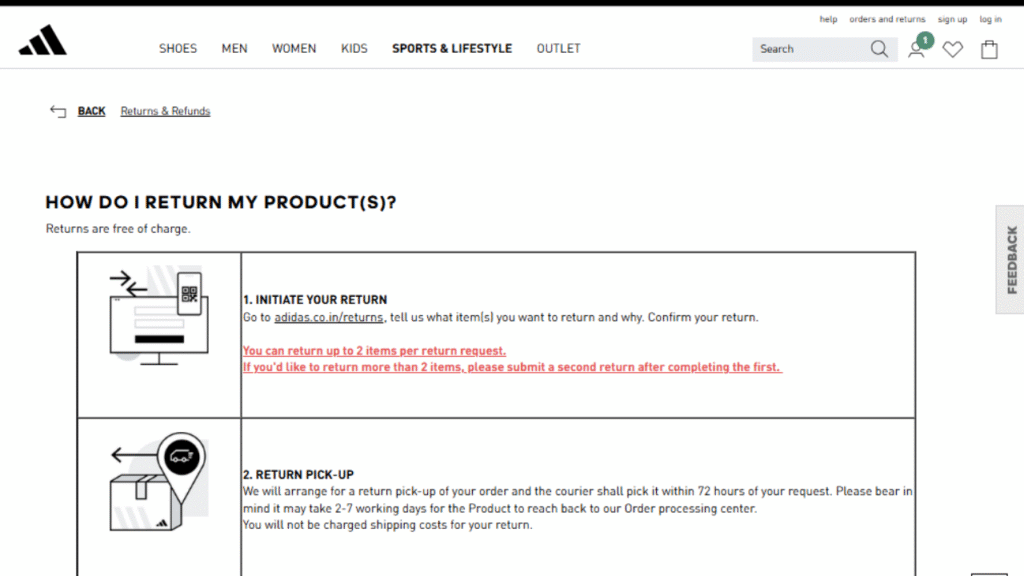This screenshot has width=1024, height=576.
Task: Open the SHOES menu
Action: (178, 49)
